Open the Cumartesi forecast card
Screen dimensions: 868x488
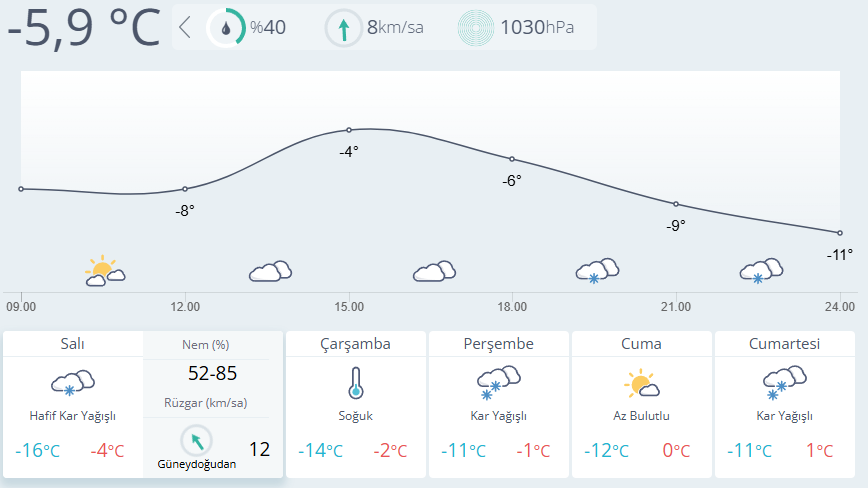[x=784, y=404]
